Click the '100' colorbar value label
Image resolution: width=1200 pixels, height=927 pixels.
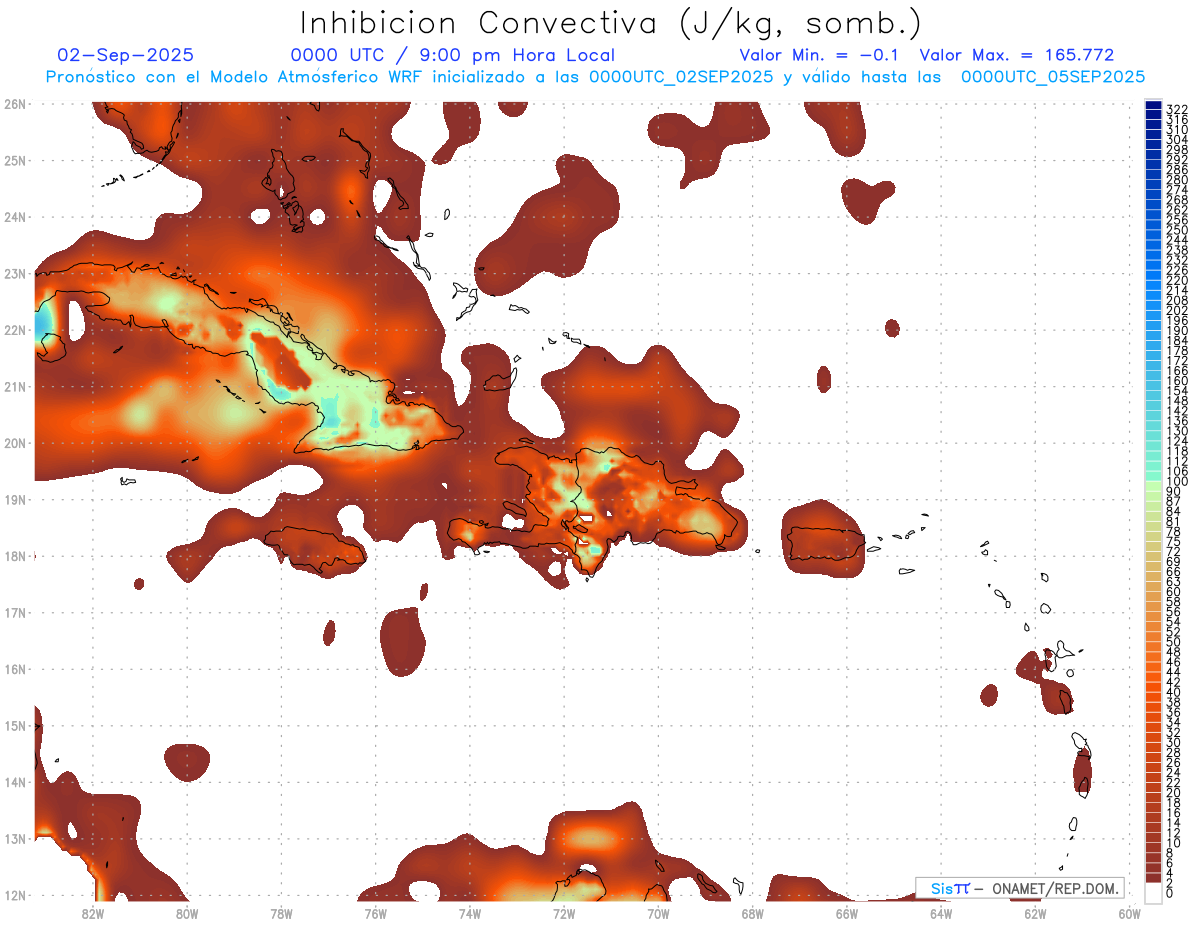click(1177, 482)
